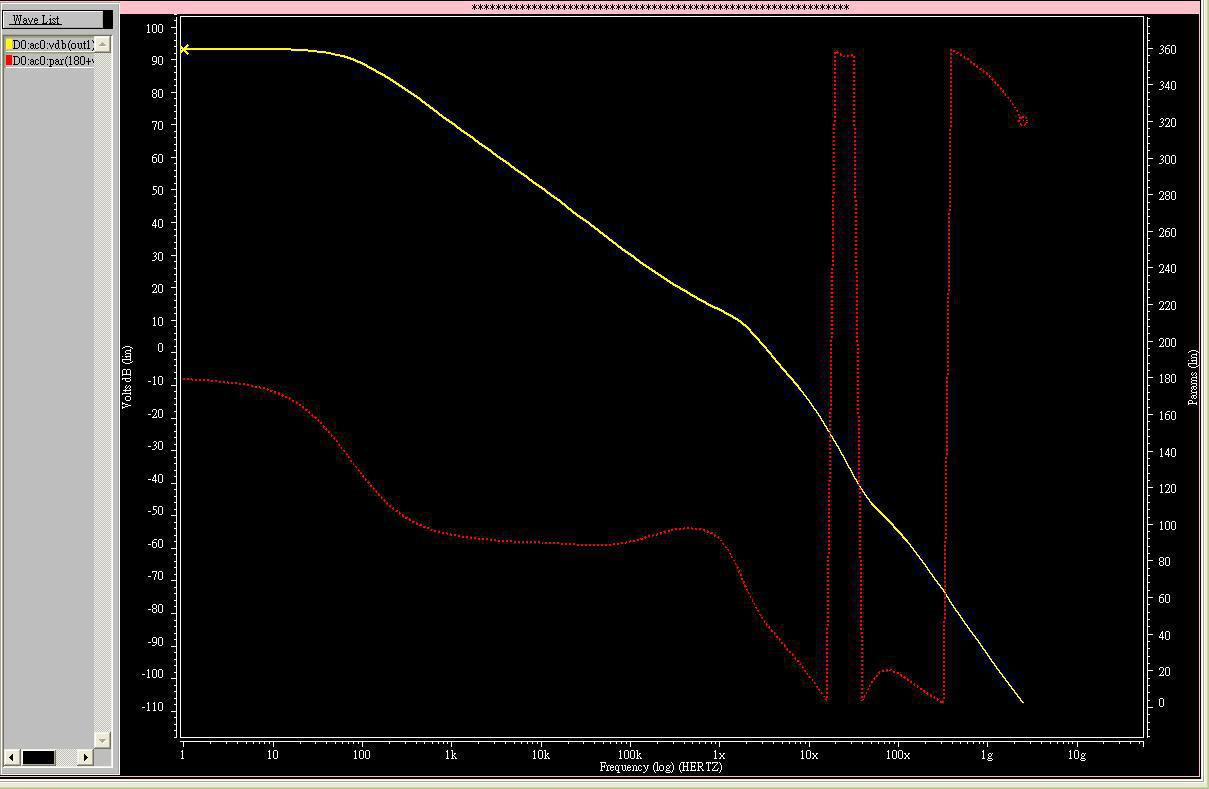
Task: Click the black box beside Wave List
Action: point(108,19)
